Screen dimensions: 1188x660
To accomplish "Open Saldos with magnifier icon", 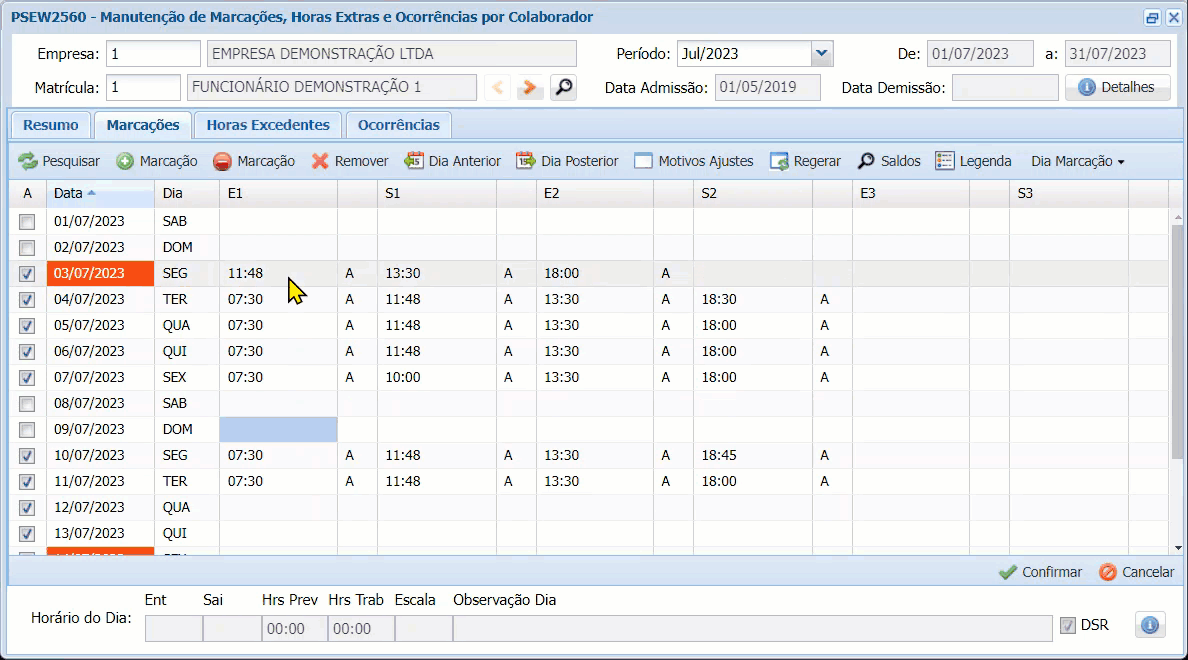I will tap(867, 161).
